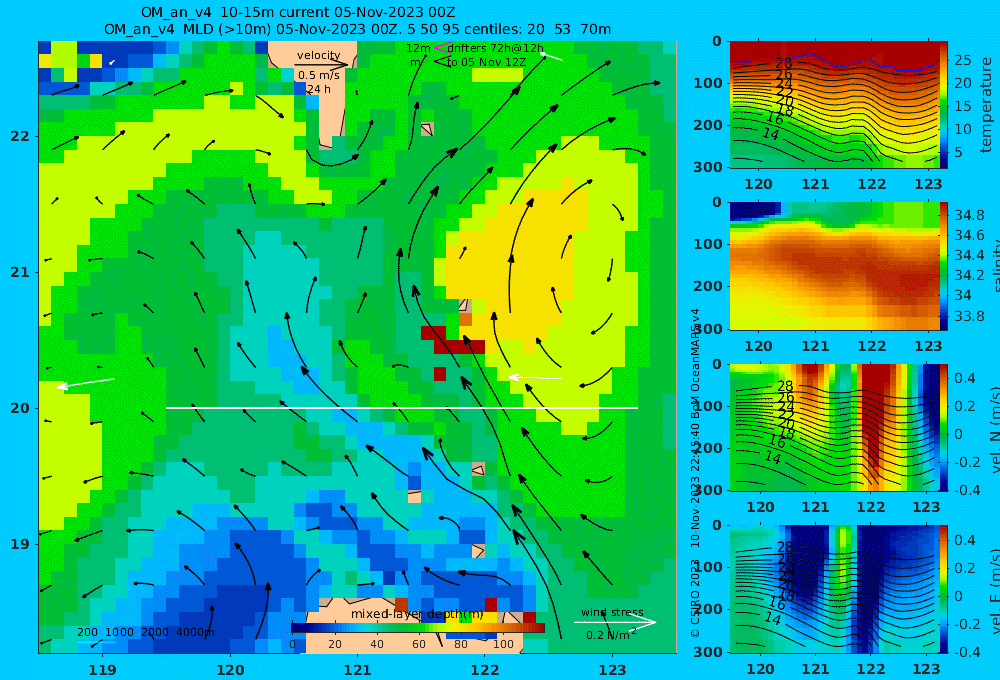Click the "mixed-layer depth(m)" colorbar title
The height and width of the screenshot is (680, 1000).
[417, 614]
